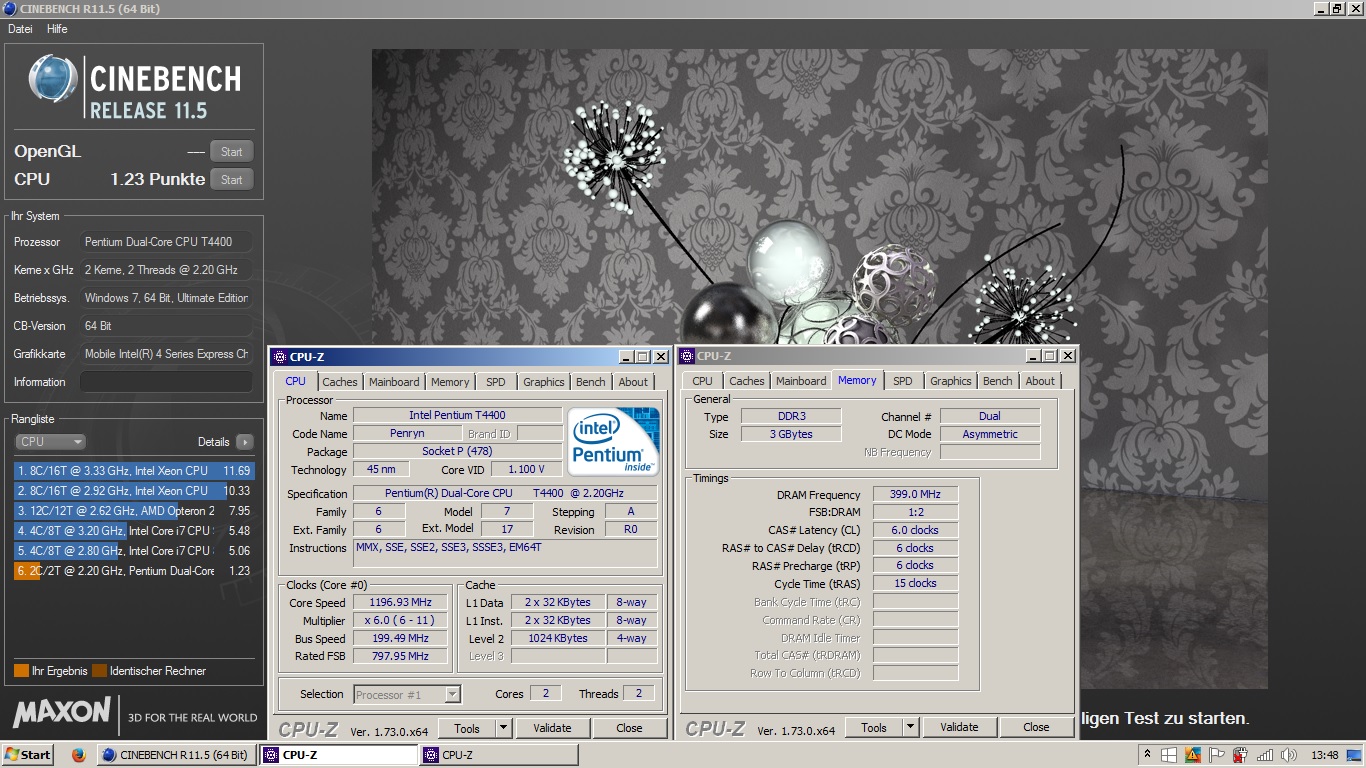
Task: Click the Windows Start button
Action: [28, 755]
